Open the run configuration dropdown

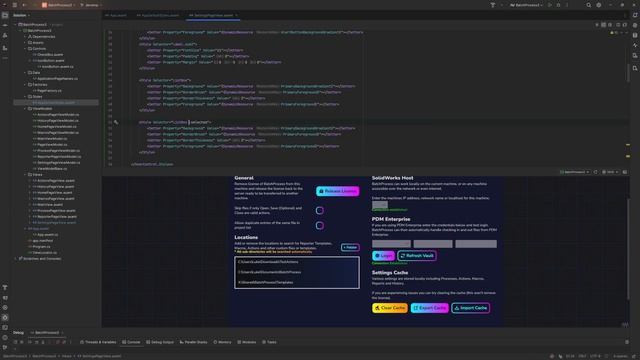(527, 5)
